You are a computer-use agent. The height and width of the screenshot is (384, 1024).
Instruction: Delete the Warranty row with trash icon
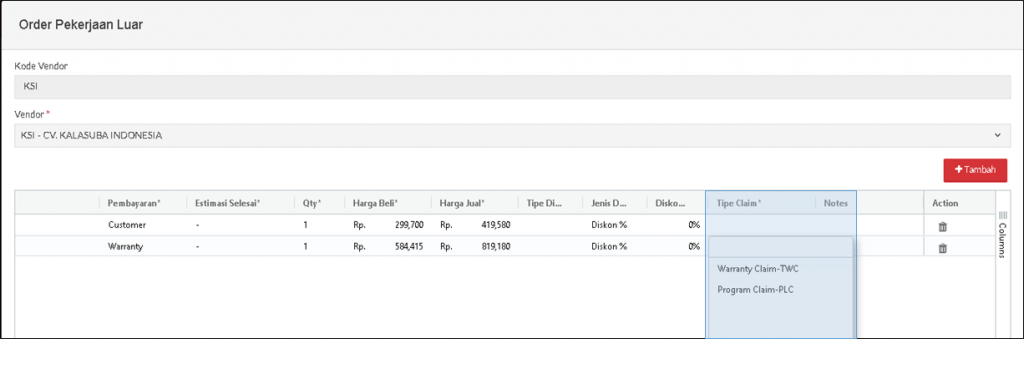pos(942,248)
